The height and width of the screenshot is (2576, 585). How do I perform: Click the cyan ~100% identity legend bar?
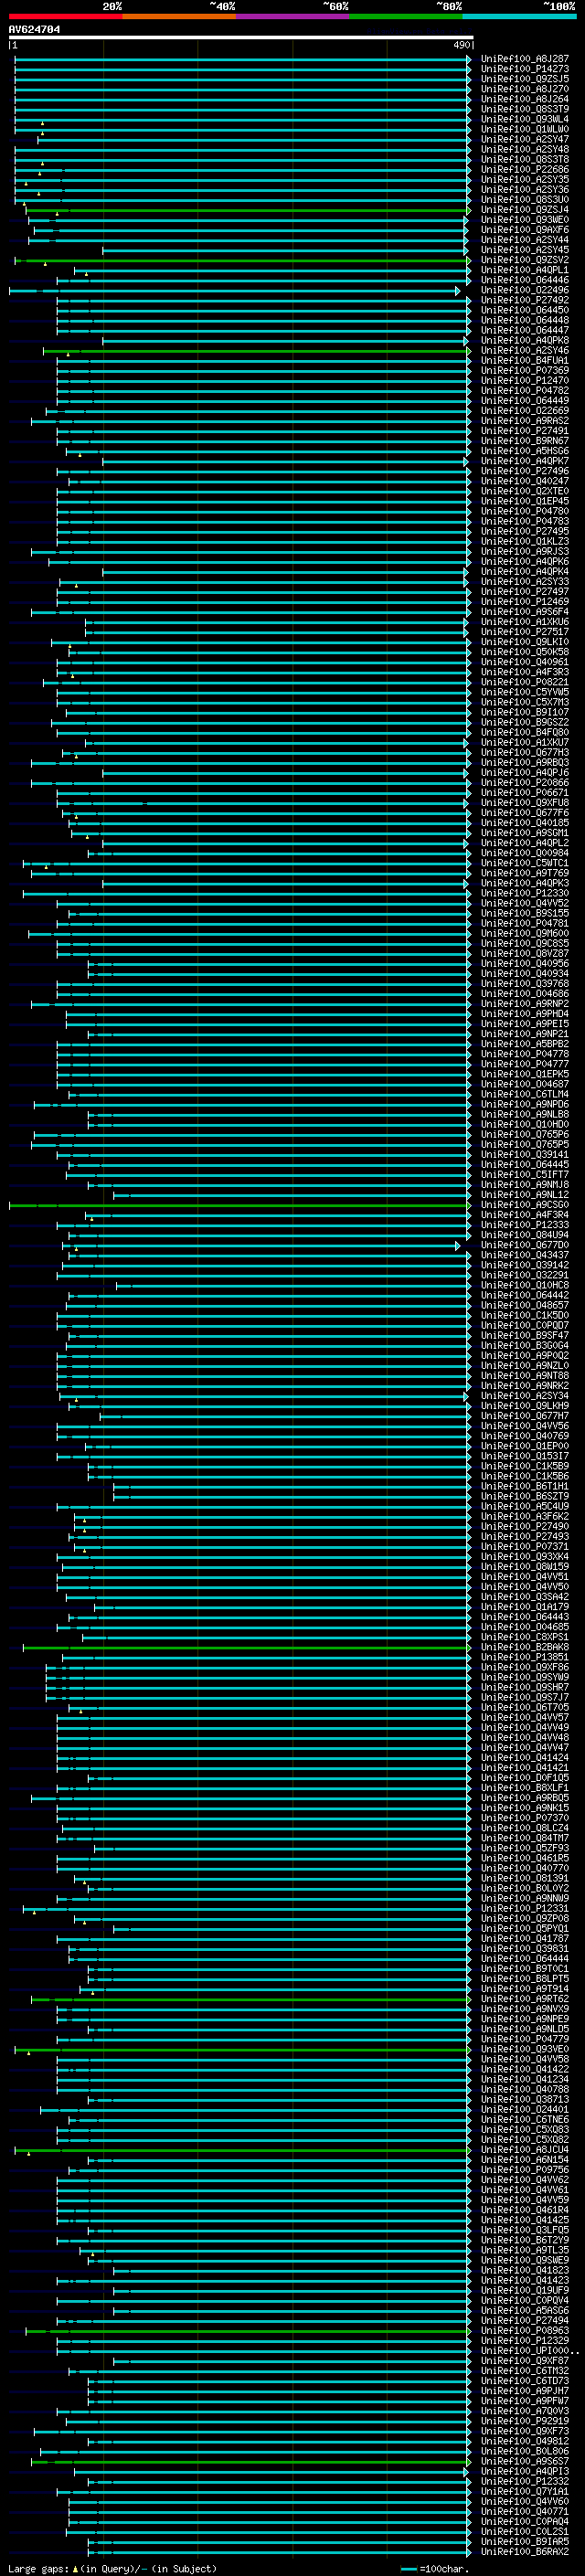click(x=519, y=16)
